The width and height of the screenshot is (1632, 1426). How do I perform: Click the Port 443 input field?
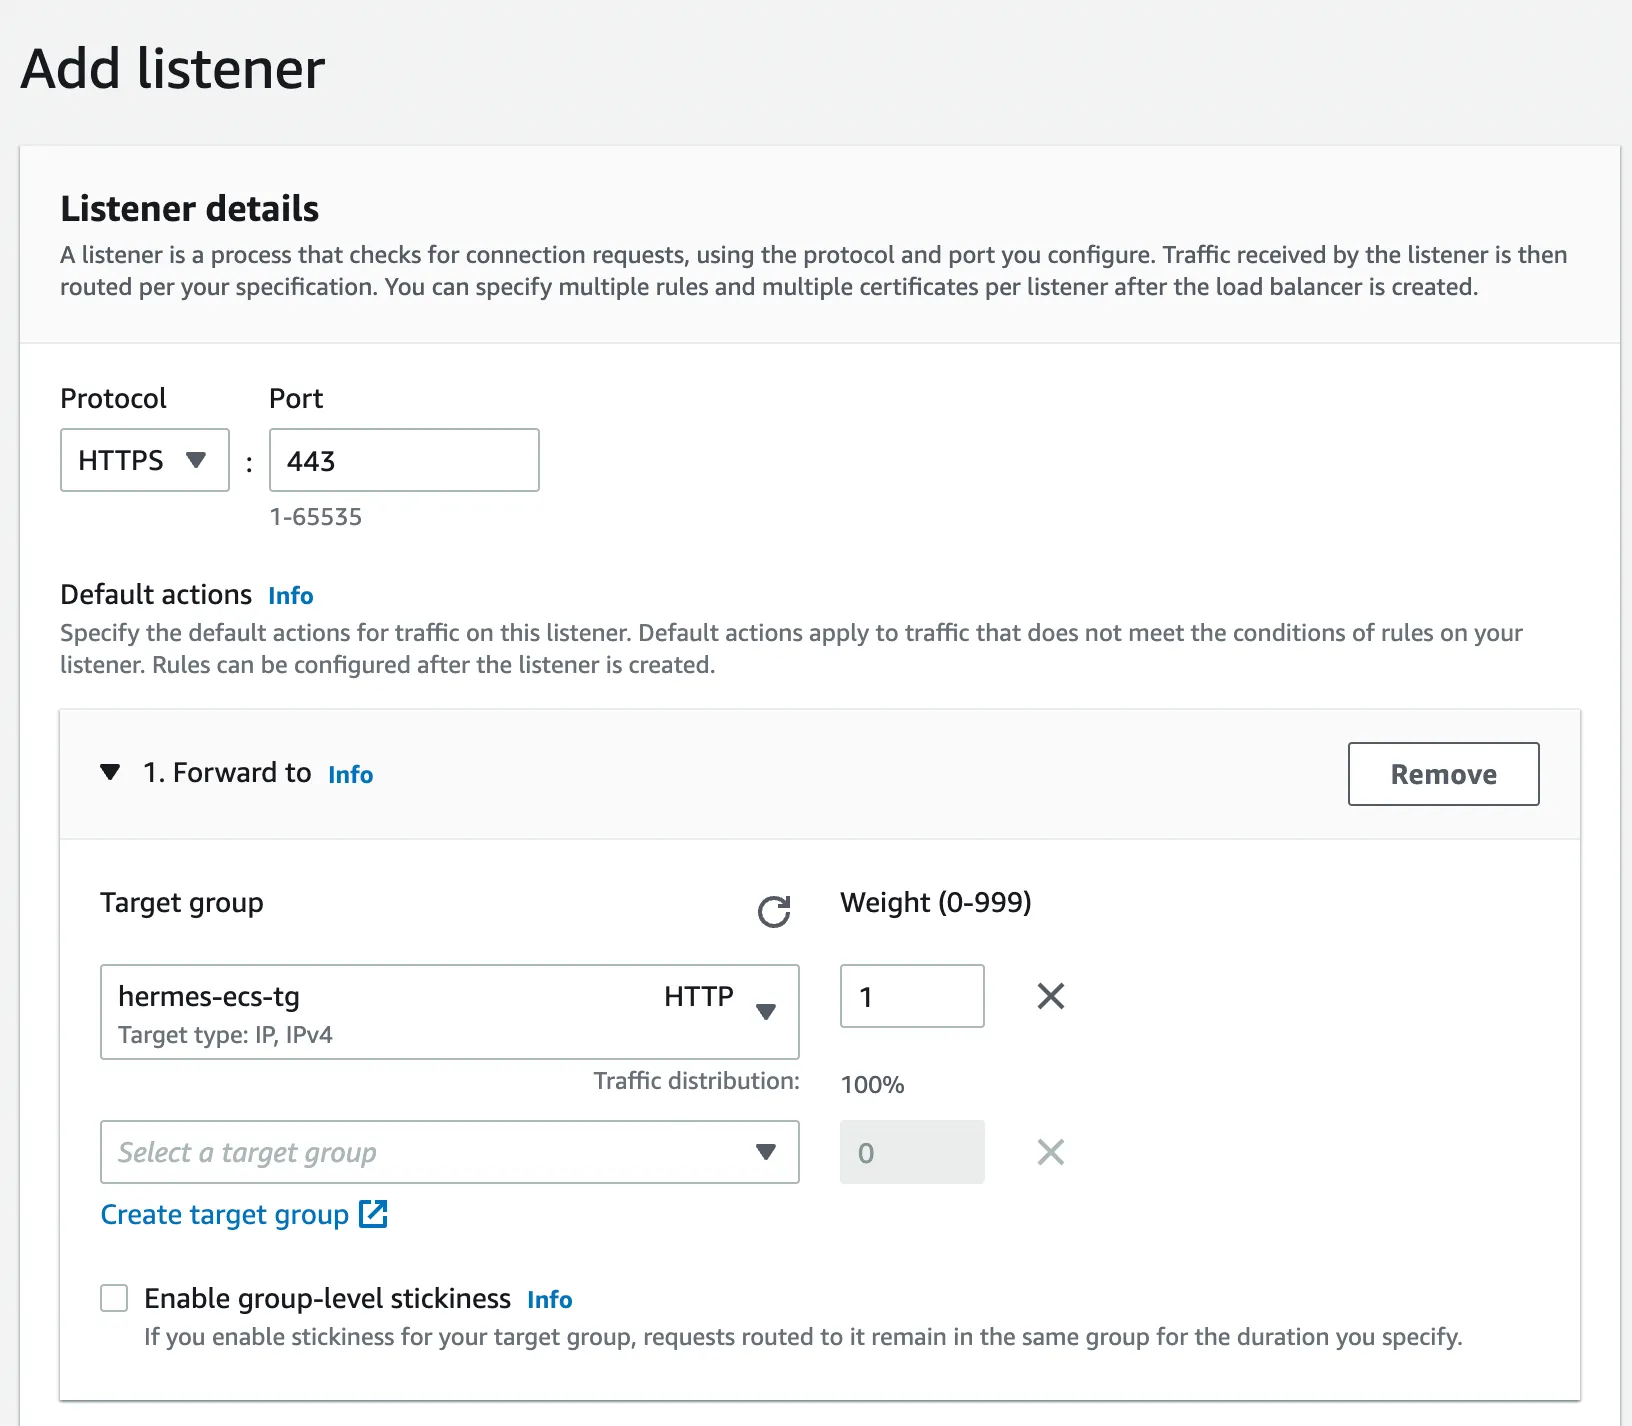click(404, 460)
